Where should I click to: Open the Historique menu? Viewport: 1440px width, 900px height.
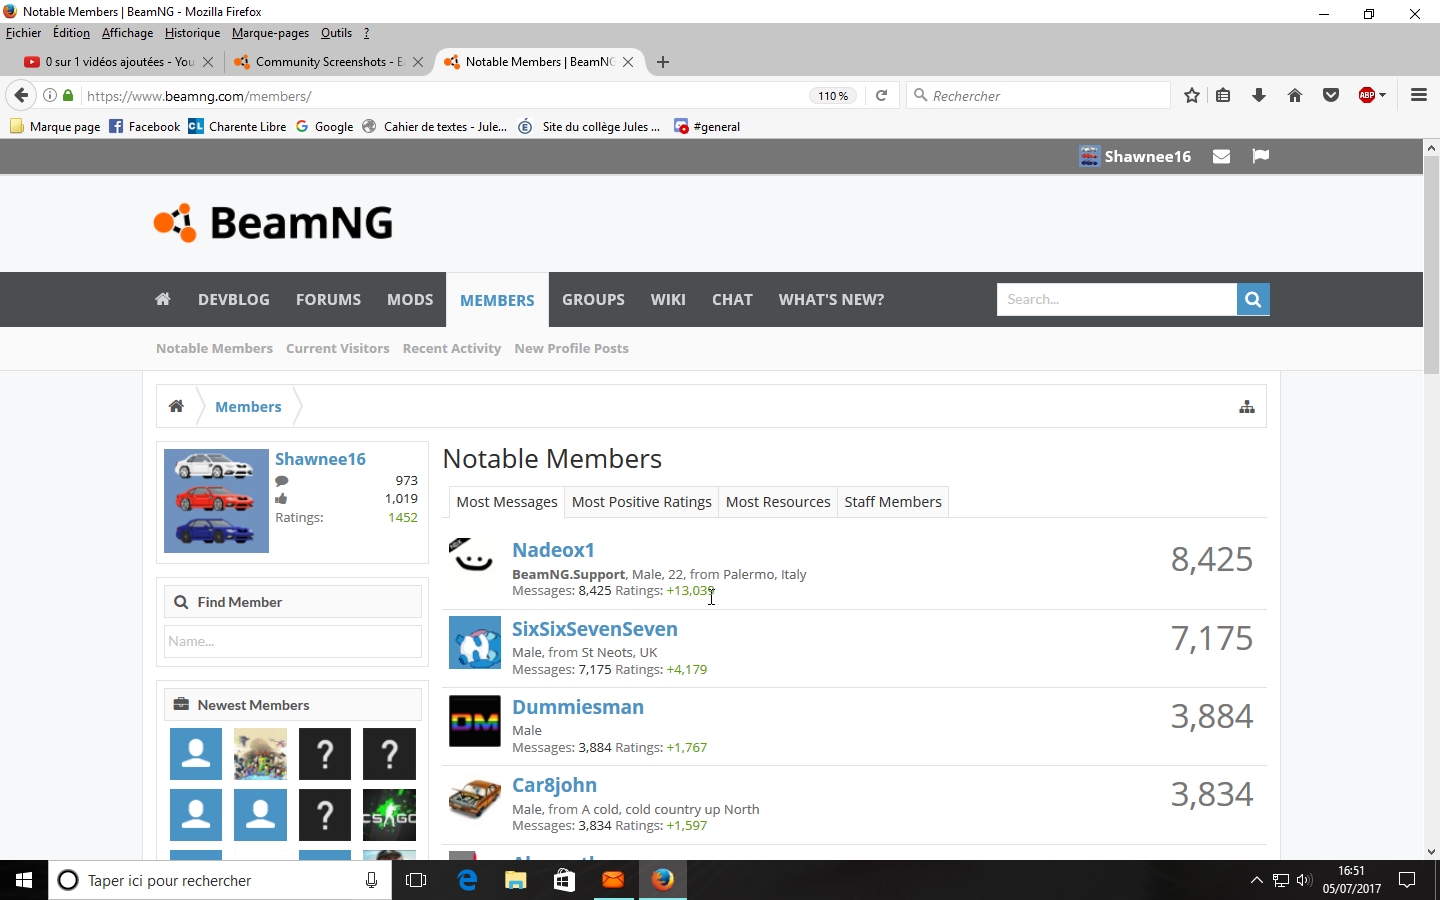(192, 33)
